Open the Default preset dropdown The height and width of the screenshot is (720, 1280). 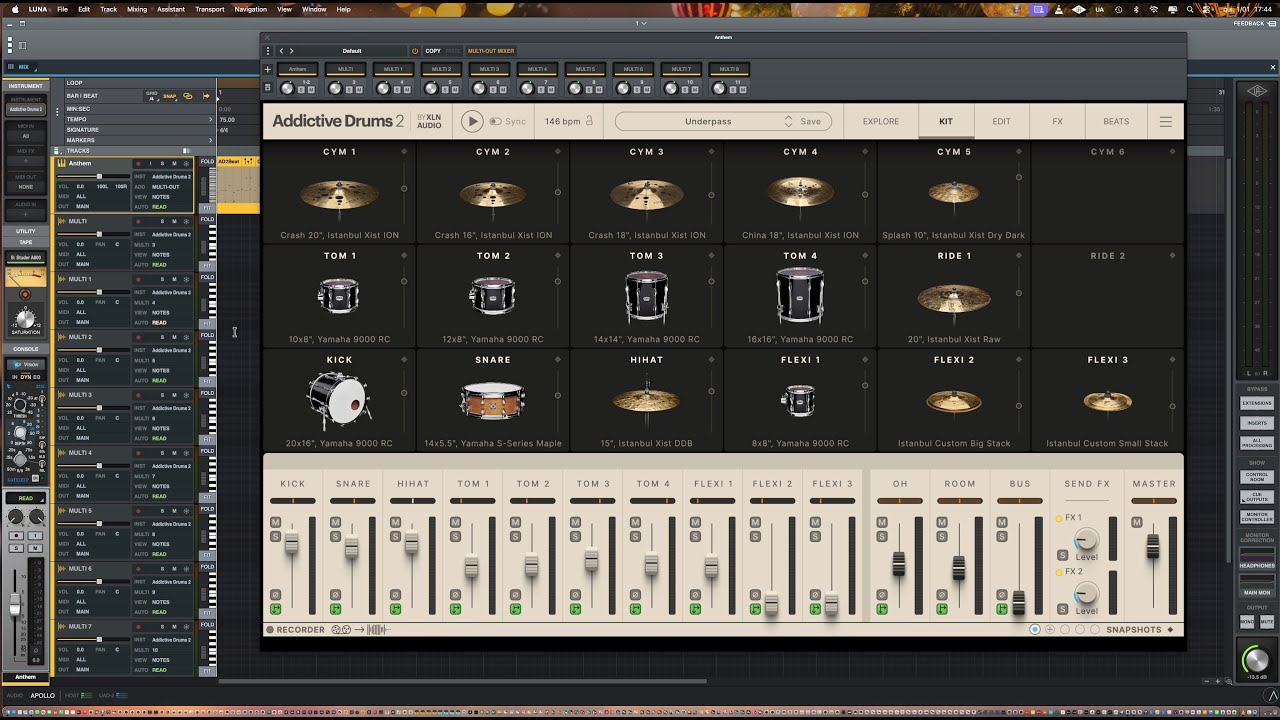pos(352,50)
